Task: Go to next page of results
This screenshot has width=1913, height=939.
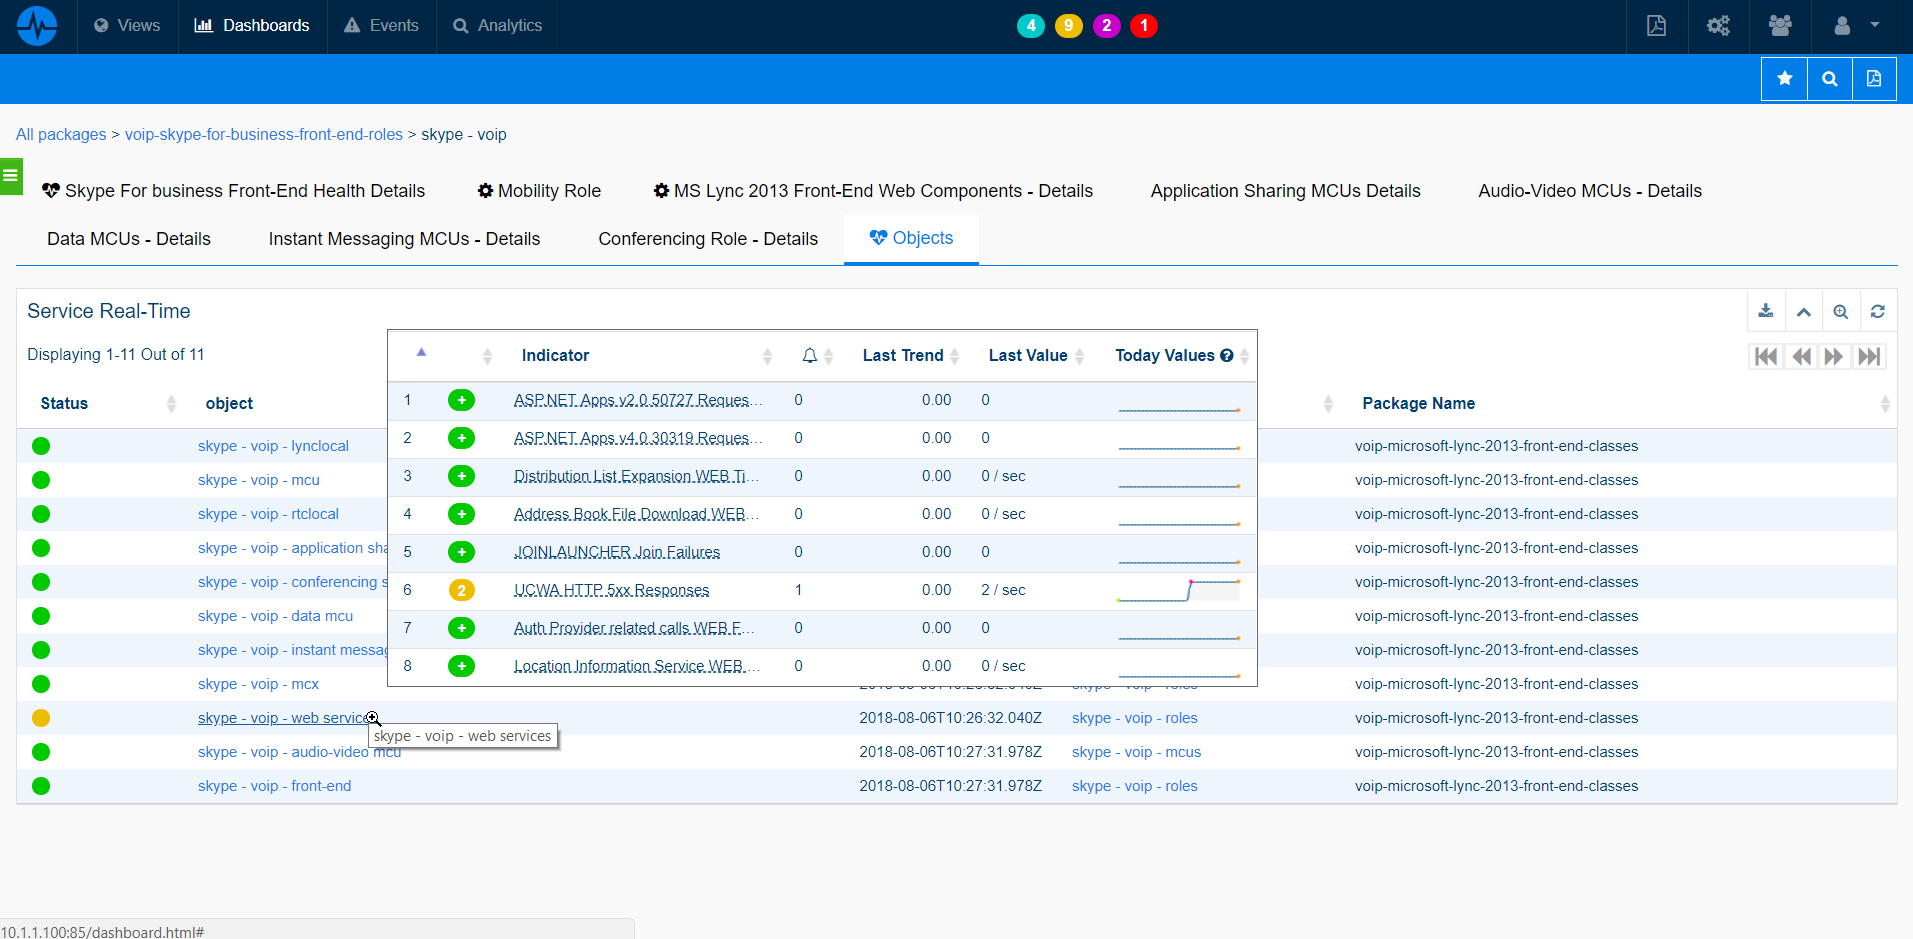Action: pyautogui.click(x=1834, y=356)
